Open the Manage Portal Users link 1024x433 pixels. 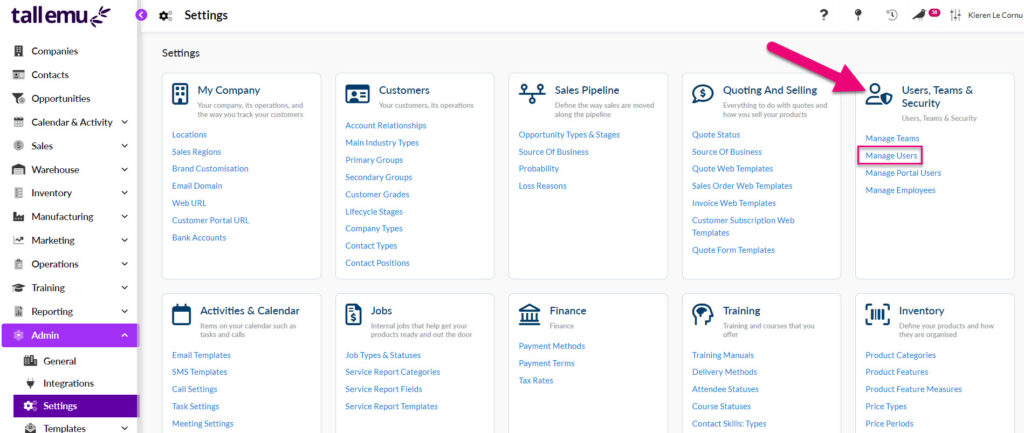click(903, 173)
